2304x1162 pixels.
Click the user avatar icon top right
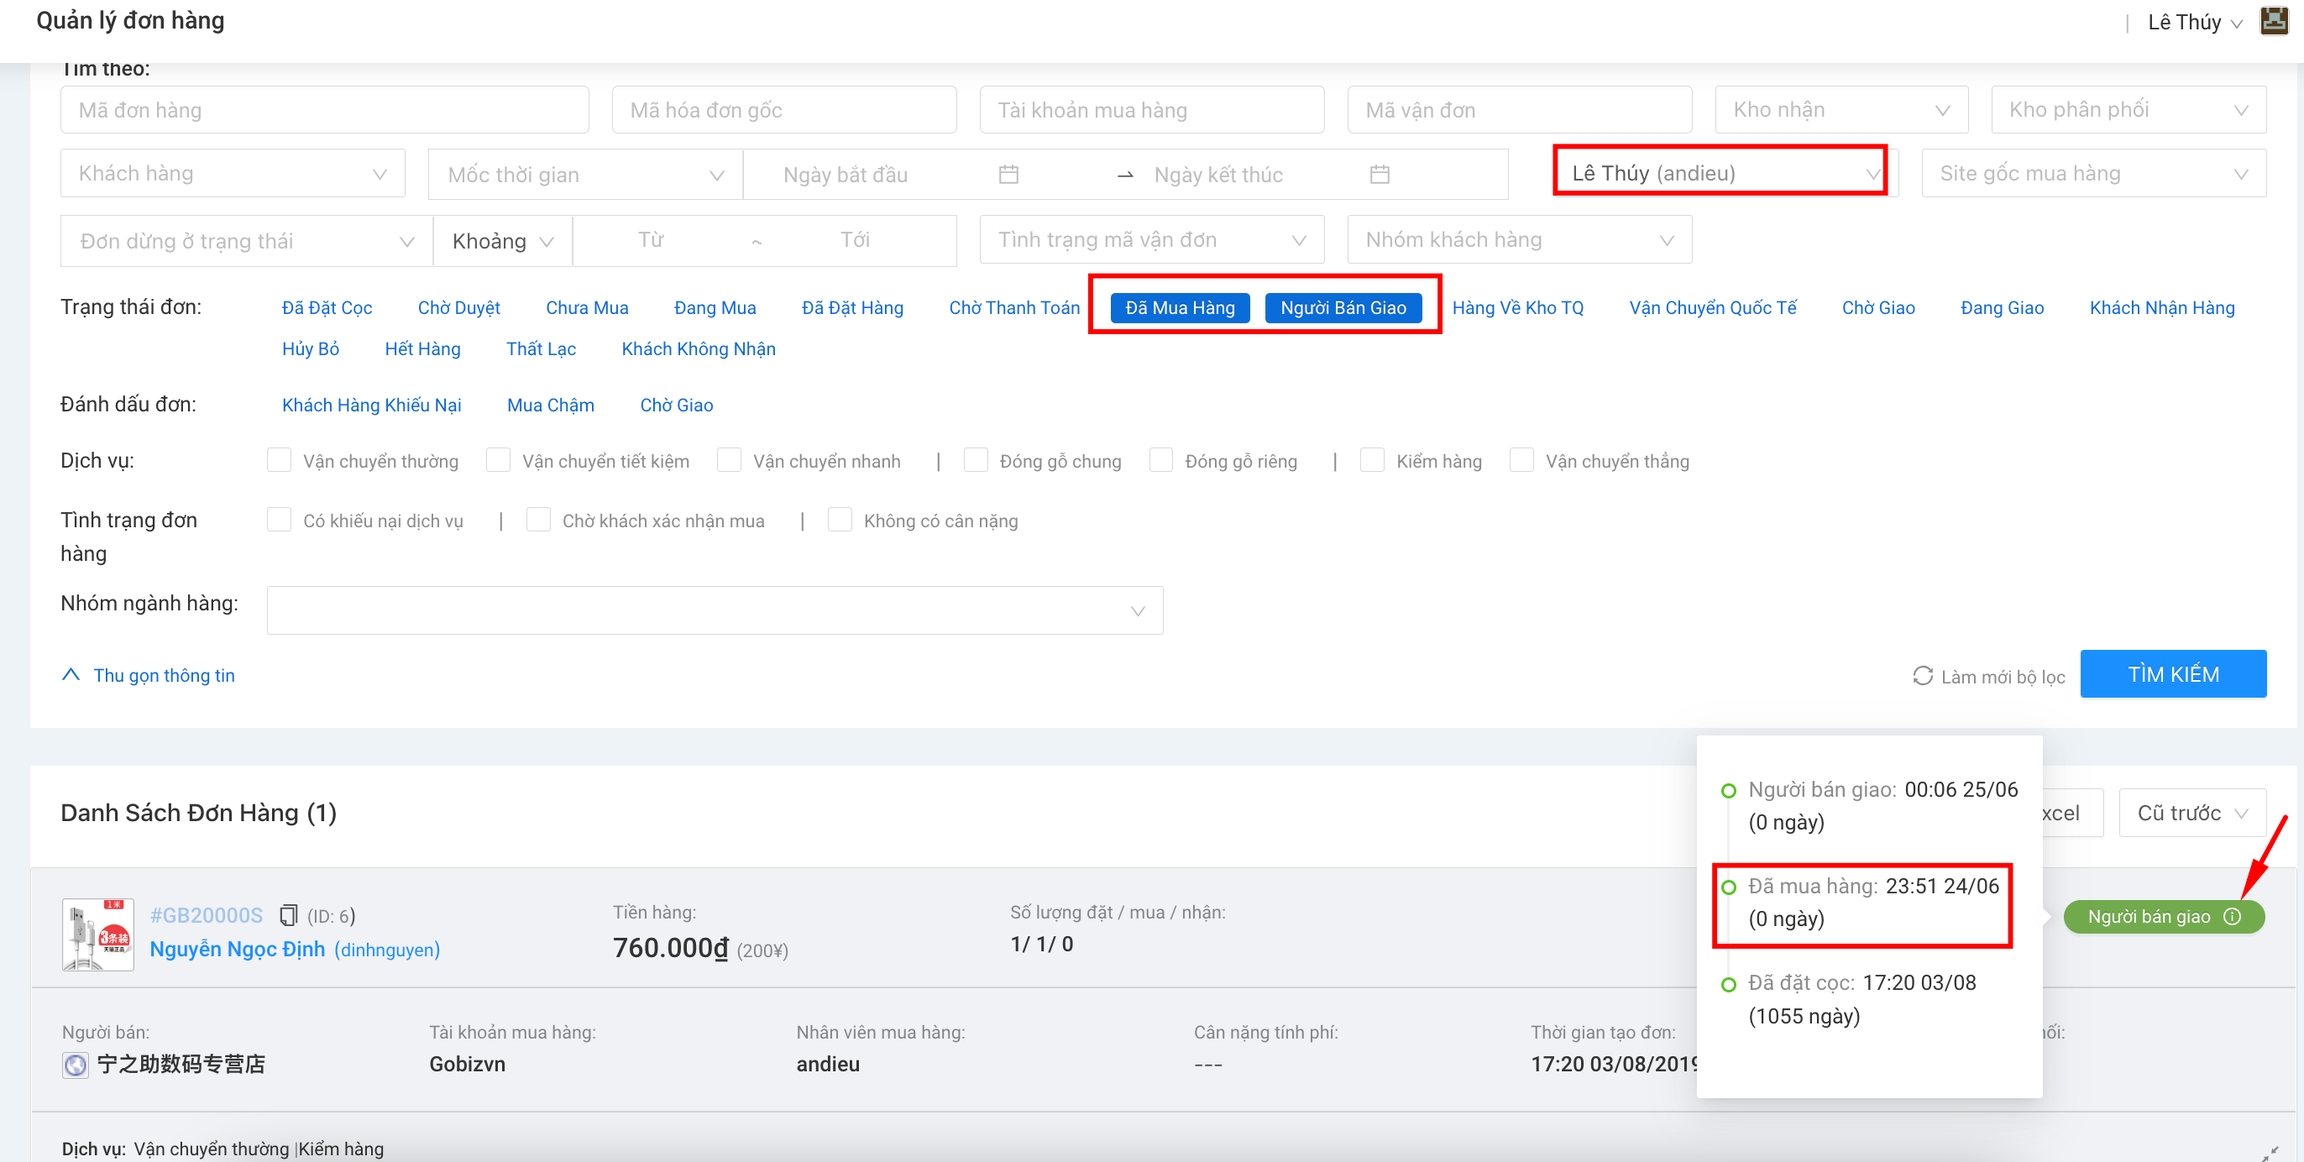pos(2274,21)
